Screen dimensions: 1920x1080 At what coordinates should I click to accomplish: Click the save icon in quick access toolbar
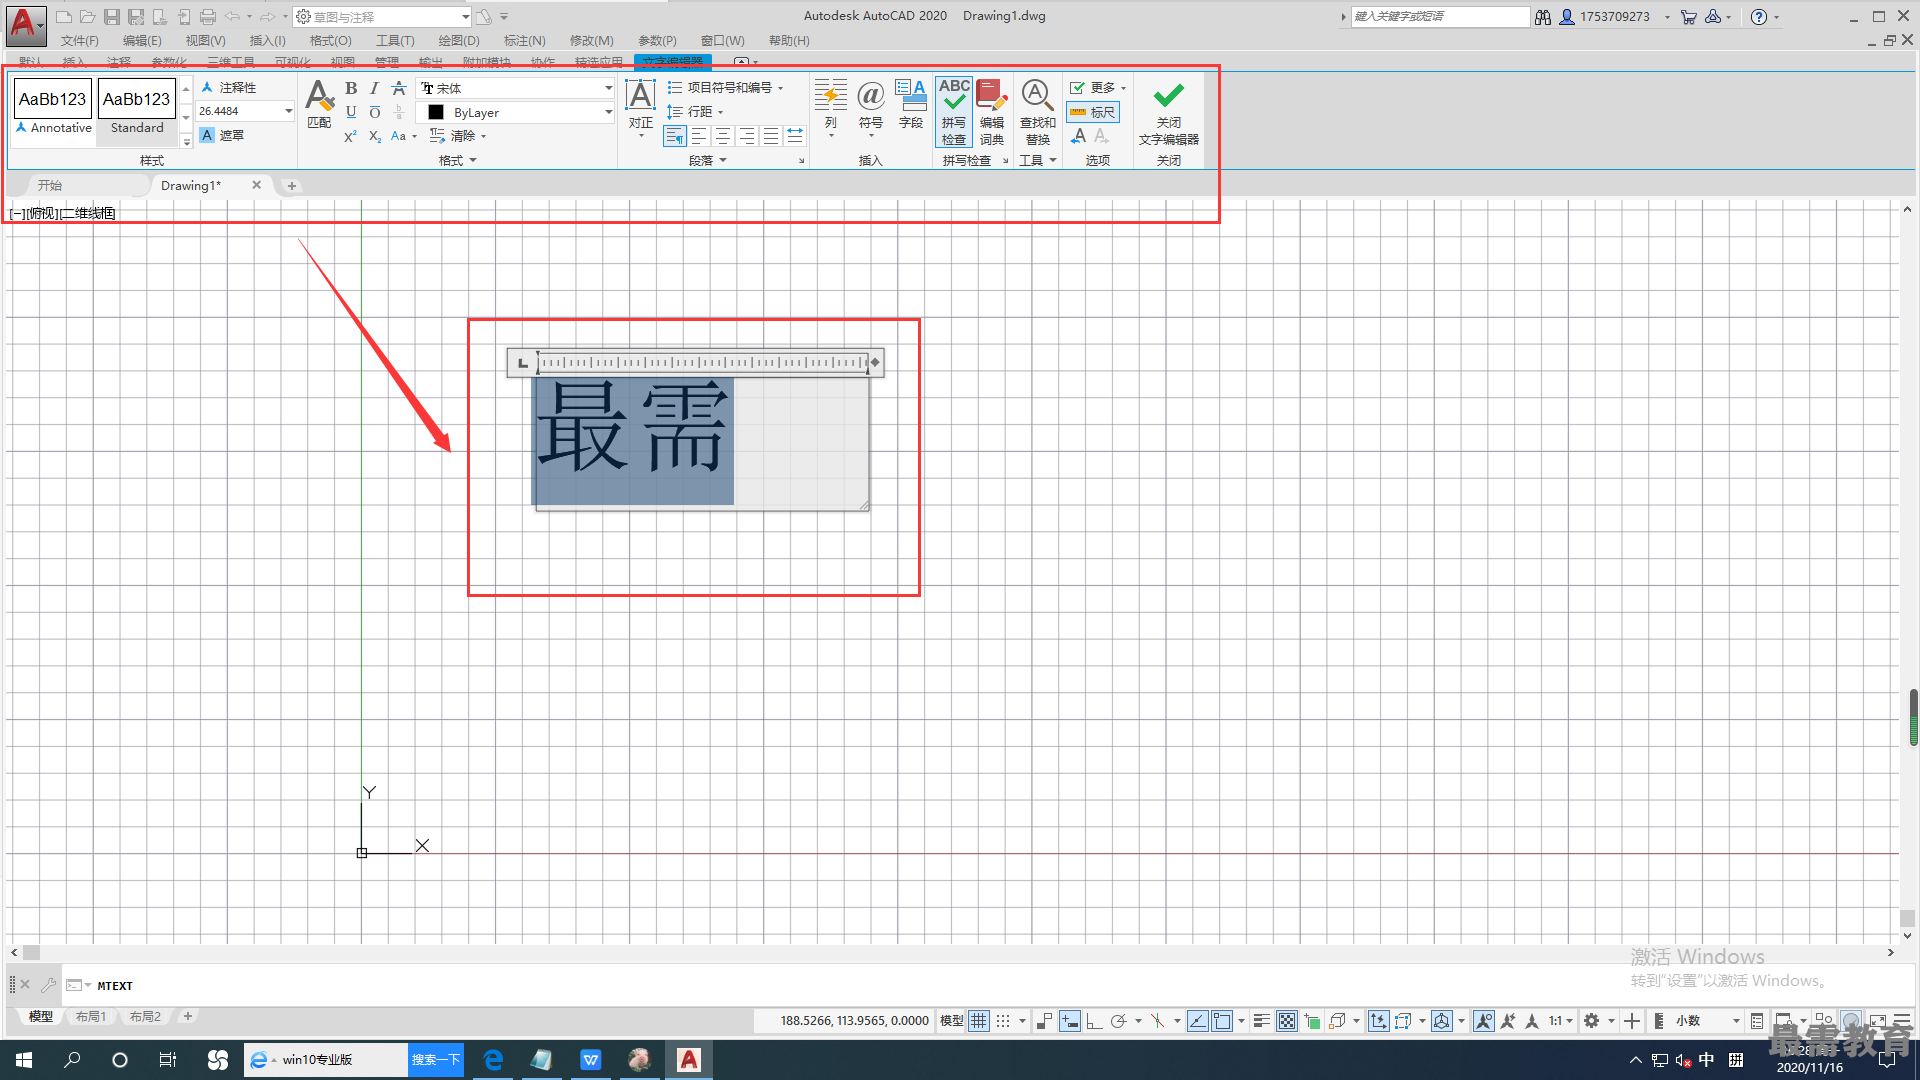(x=112, y=17)
